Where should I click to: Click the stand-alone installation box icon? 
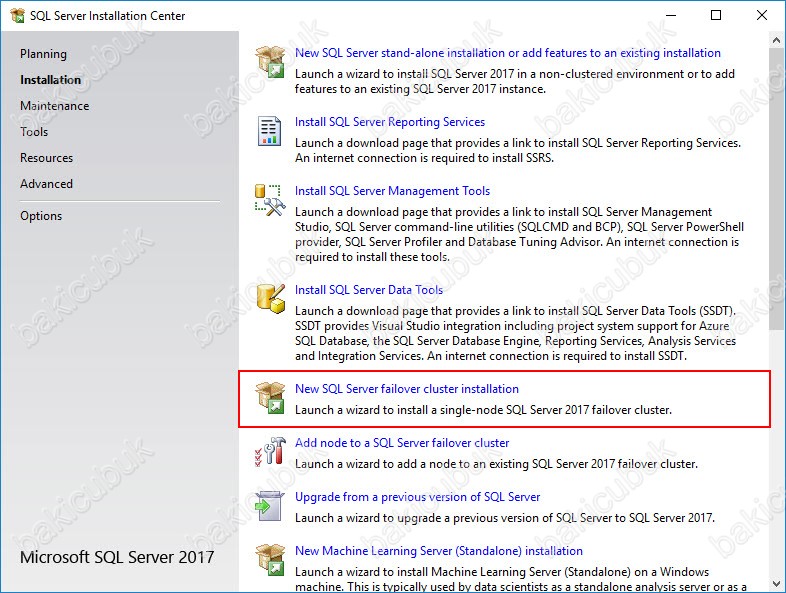(x=271, y=62)
